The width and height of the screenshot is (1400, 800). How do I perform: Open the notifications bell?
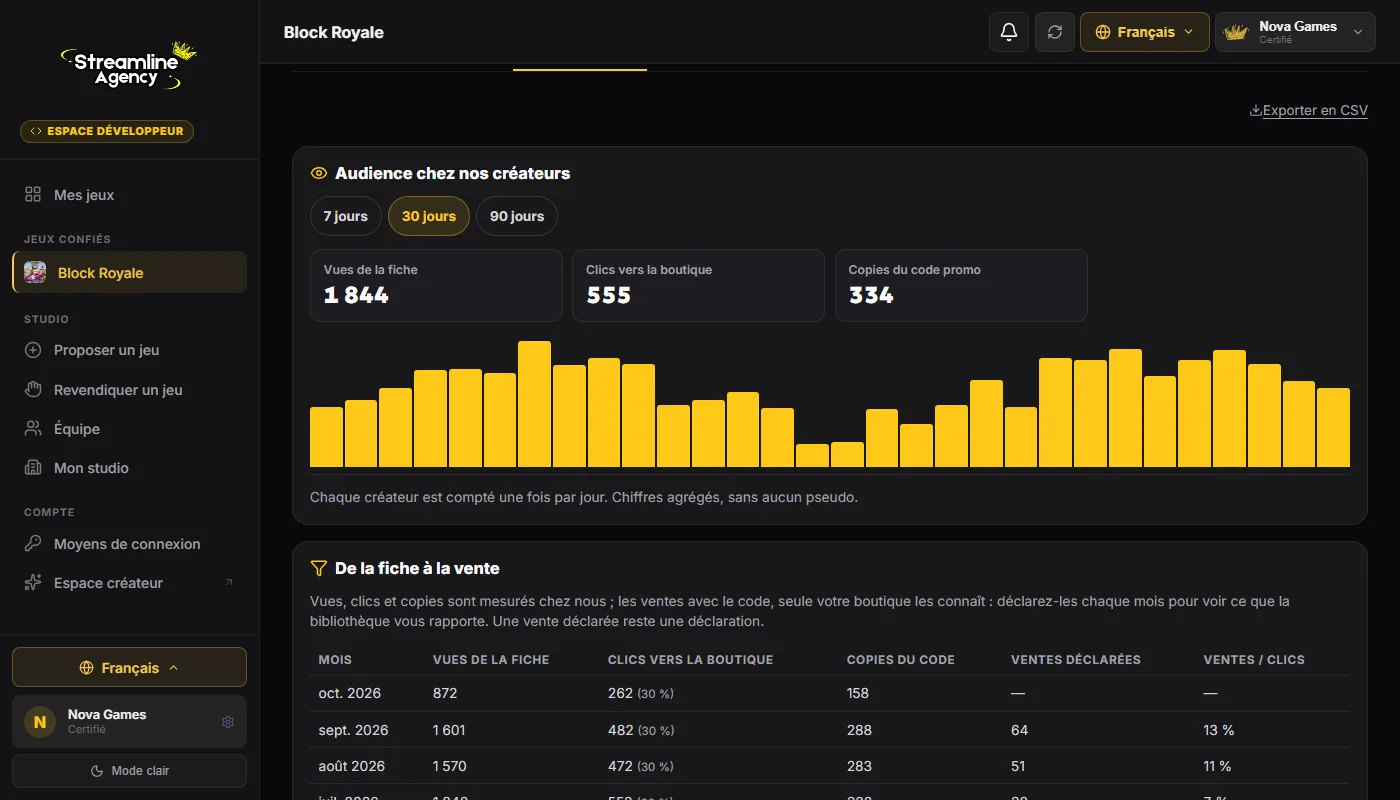pos(1008,32)
